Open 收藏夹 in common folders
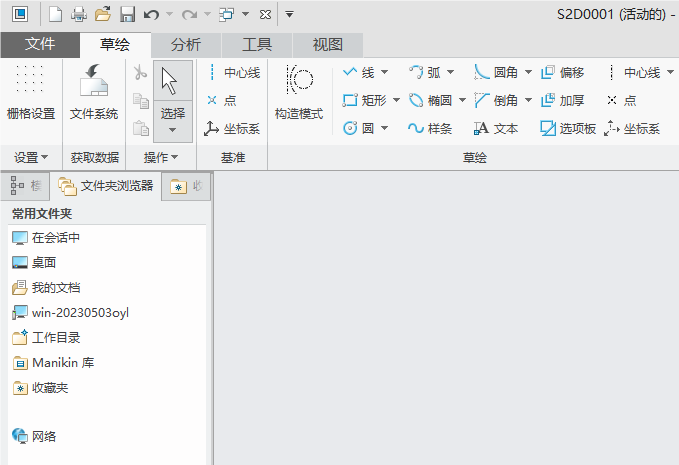The image size is (679, 465). (40, 388)
